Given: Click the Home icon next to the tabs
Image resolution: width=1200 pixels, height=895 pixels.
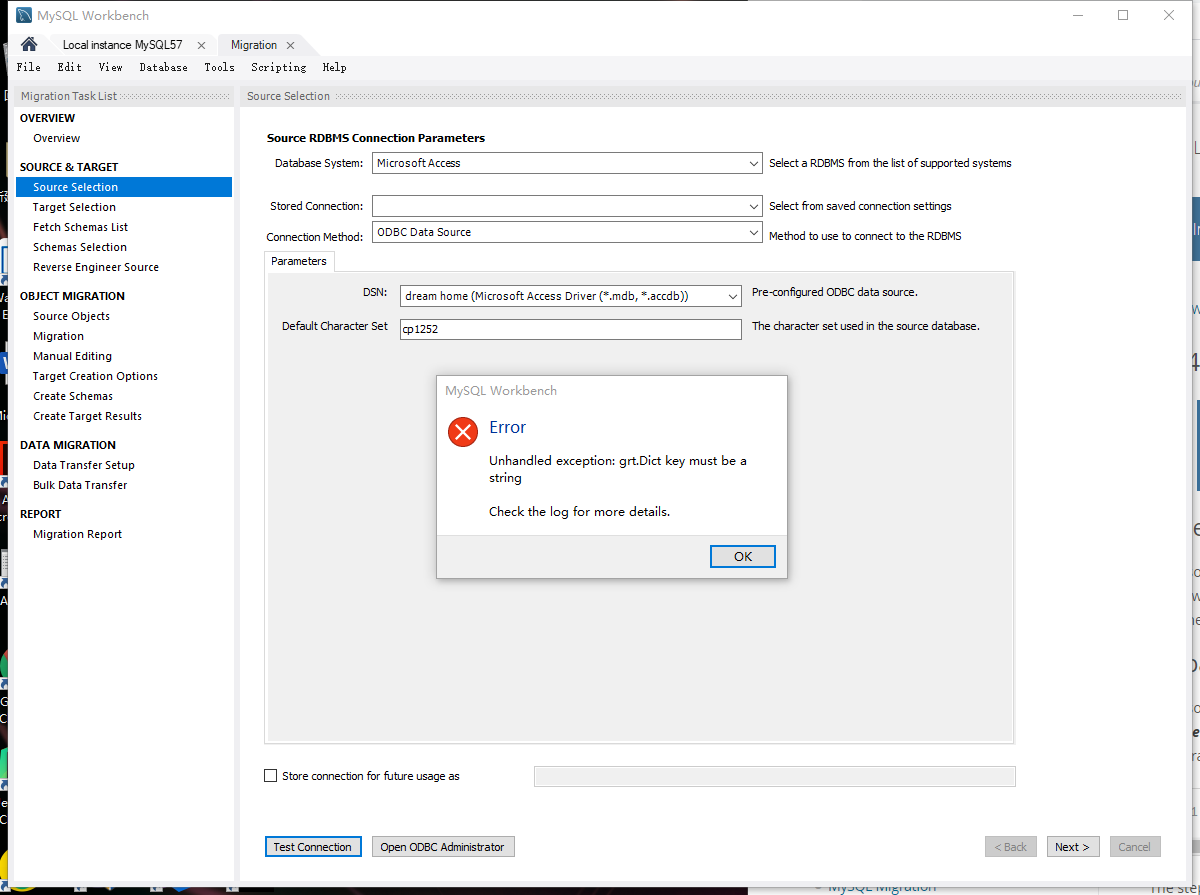Looking at the screenshot, I should coord(28,44).
